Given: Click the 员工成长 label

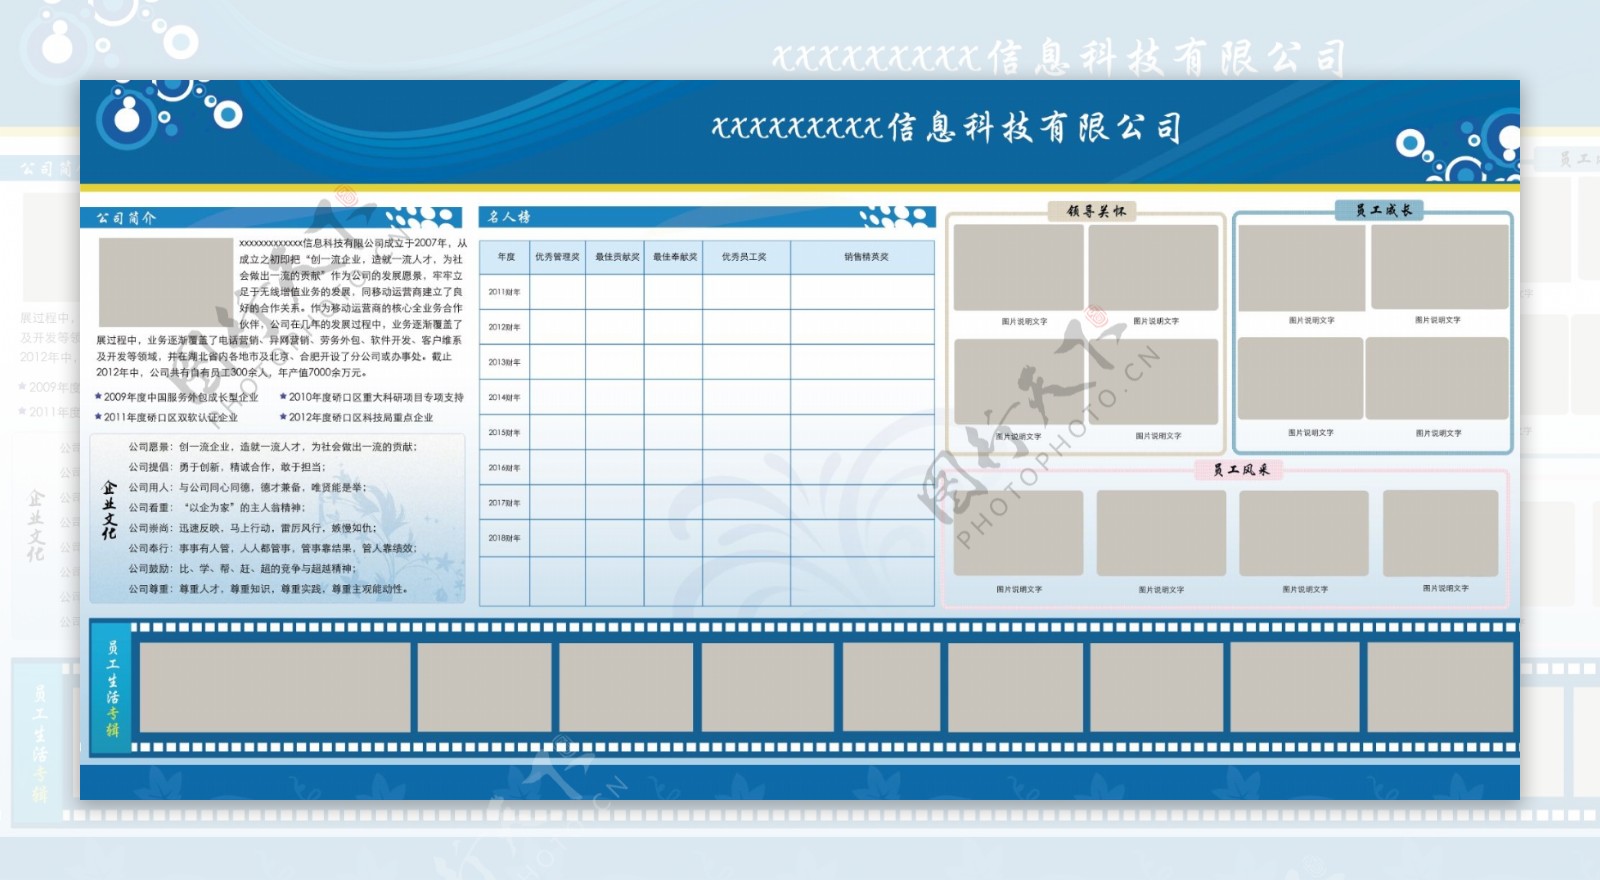Looking at the screenshot, I should (1384, 210).
